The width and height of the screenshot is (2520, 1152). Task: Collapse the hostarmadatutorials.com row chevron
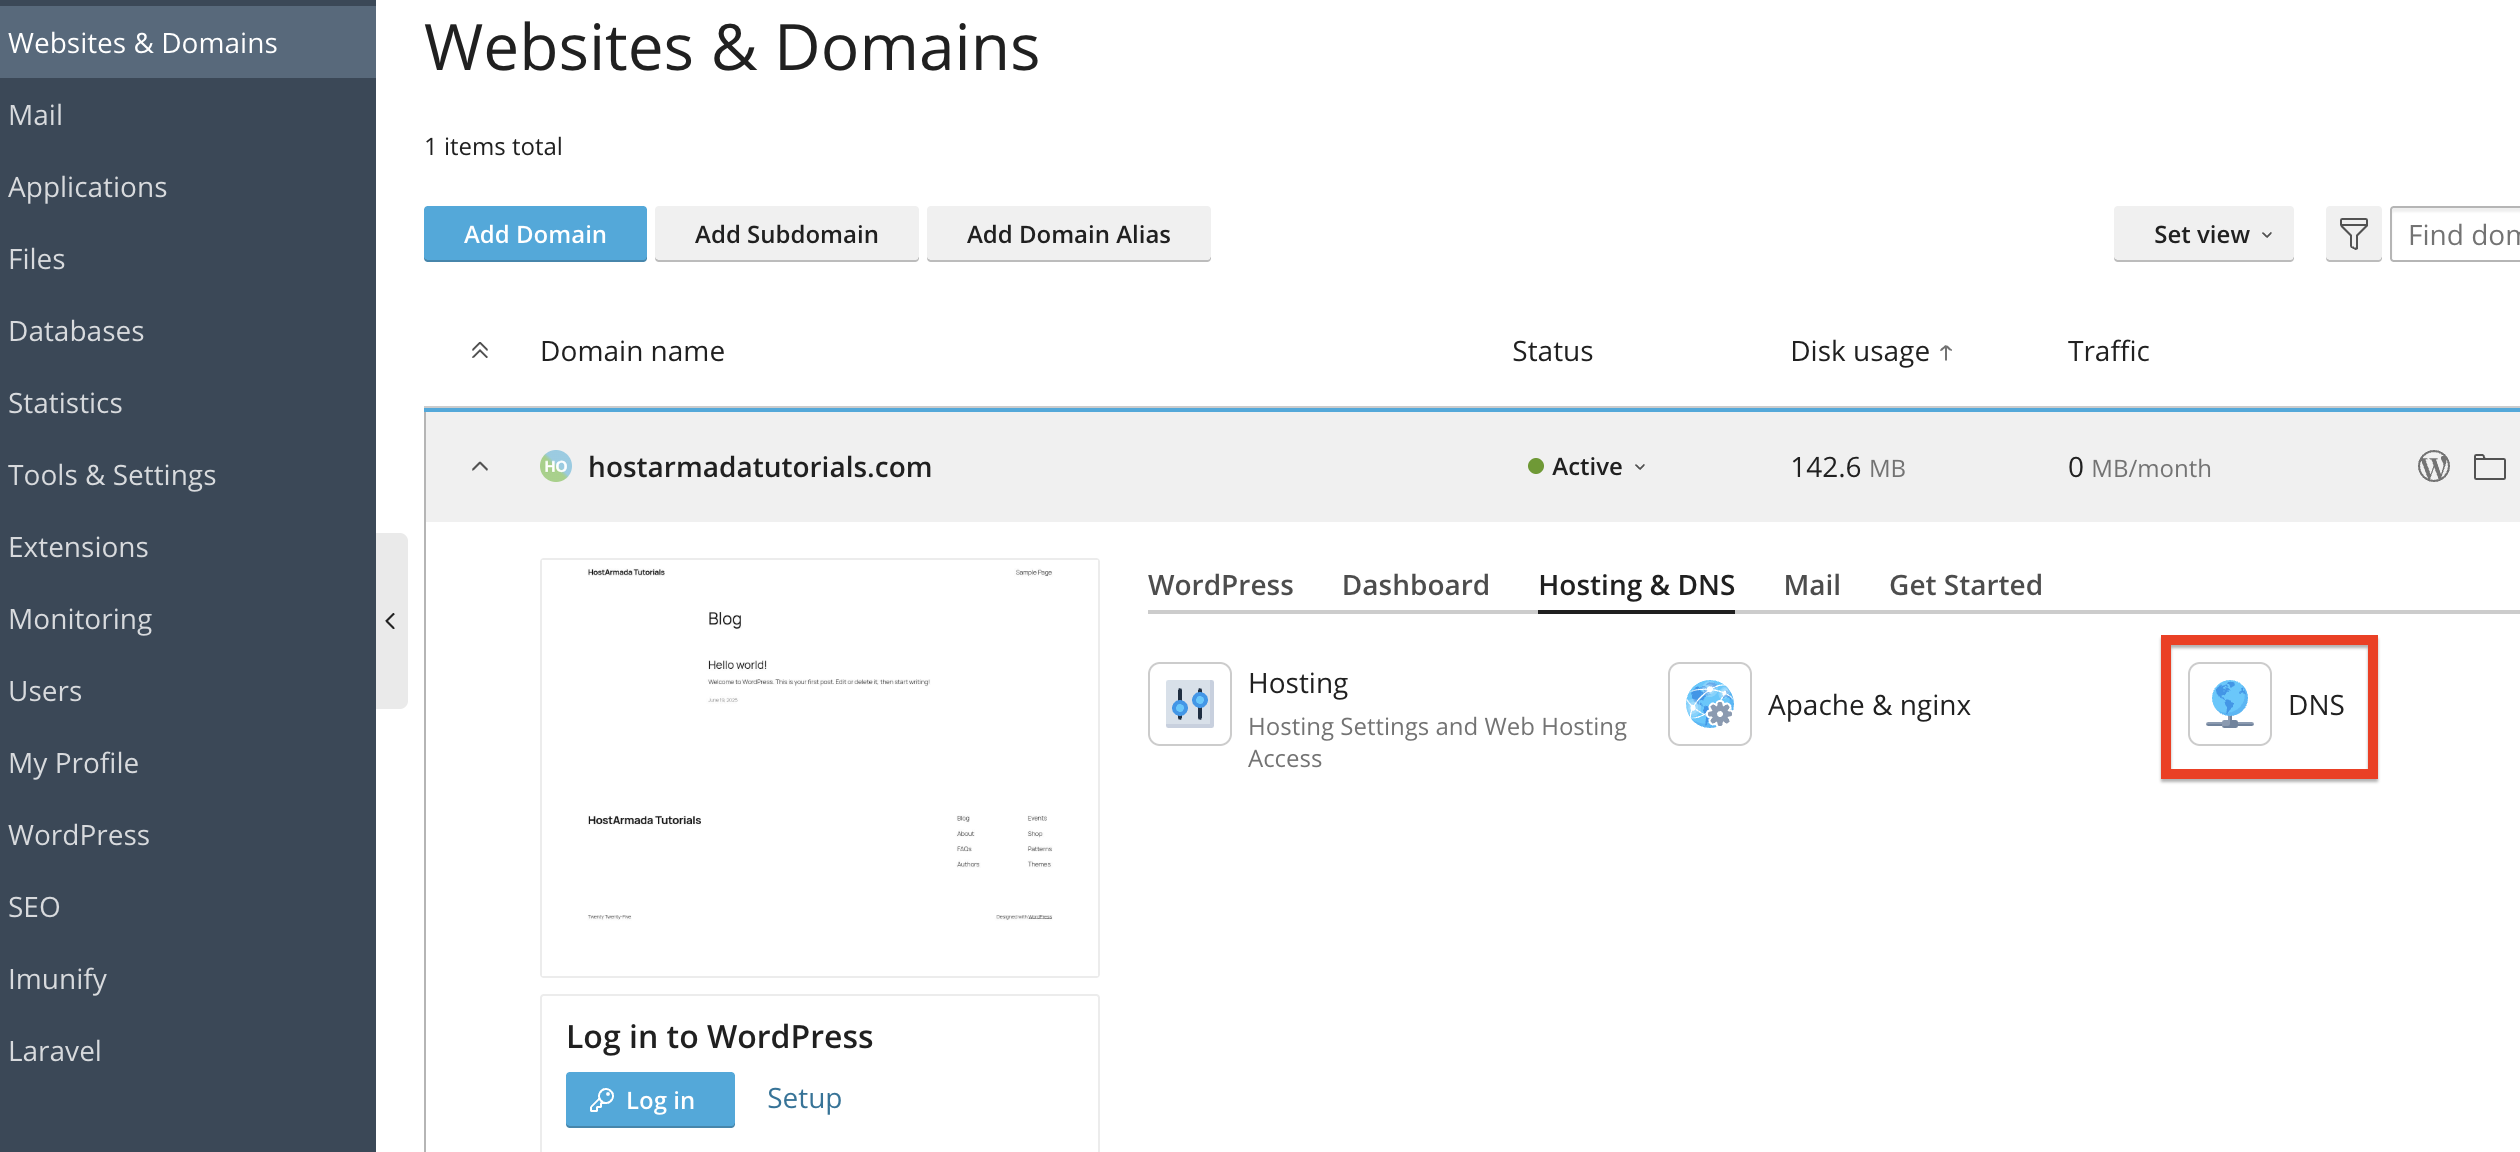coord(481,466)
